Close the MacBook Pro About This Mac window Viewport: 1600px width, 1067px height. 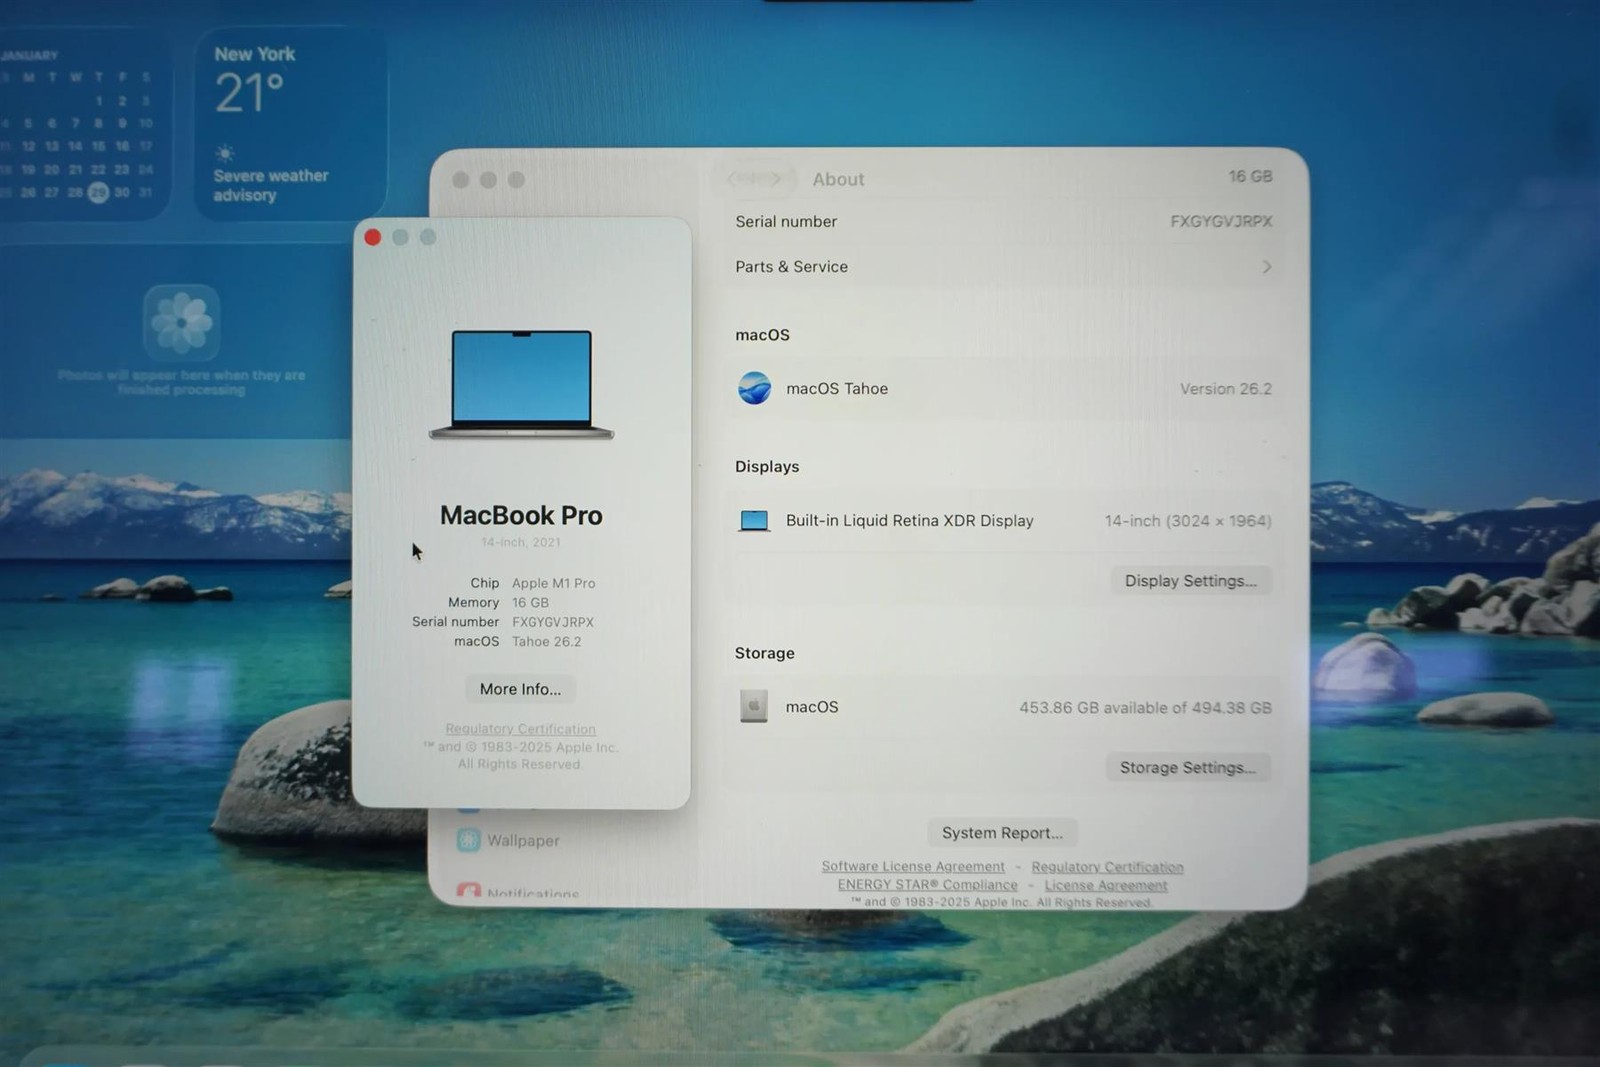pos(373,237)
